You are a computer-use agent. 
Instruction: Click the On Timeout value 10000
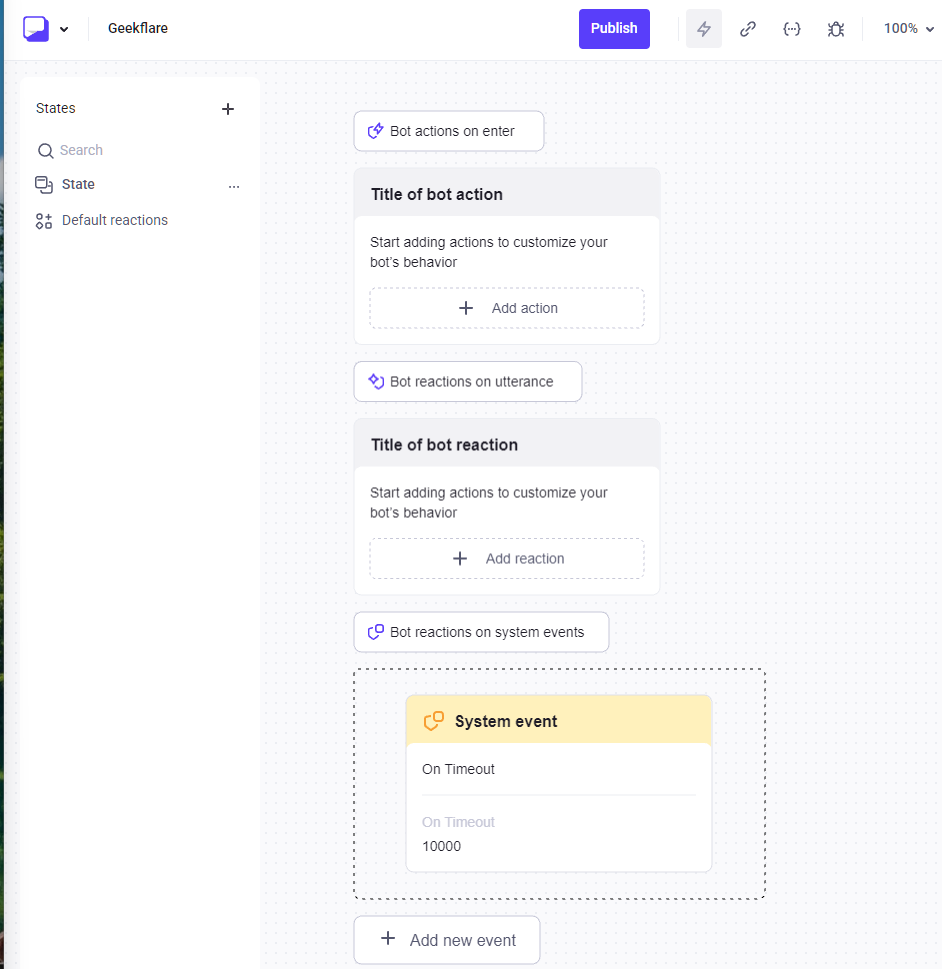(442, 847)
